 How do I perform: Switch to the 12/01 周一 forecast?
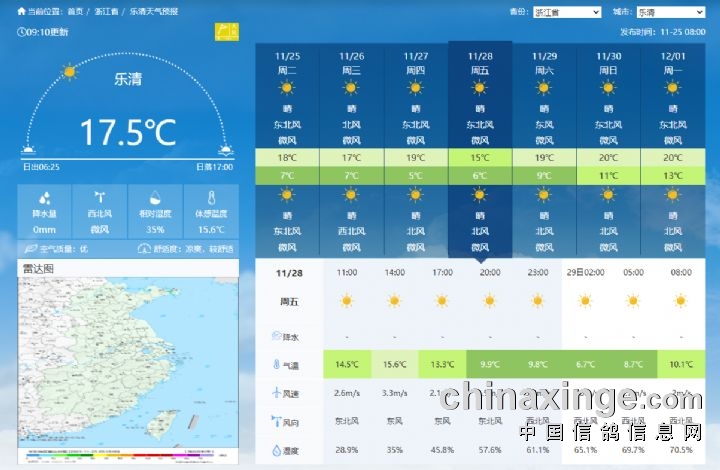click(x=673, y=63)
